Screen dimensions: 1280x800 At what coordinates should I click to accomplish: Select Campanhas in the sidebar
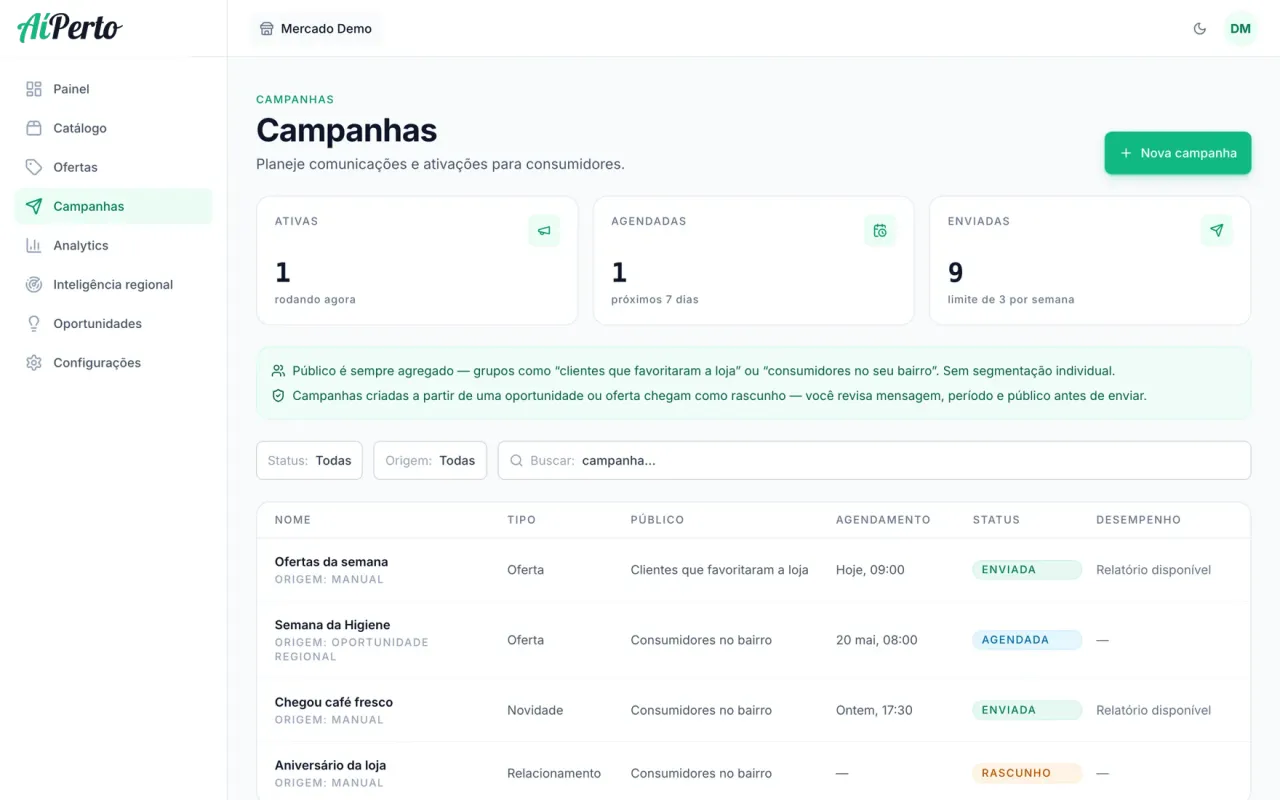(113, 206)
